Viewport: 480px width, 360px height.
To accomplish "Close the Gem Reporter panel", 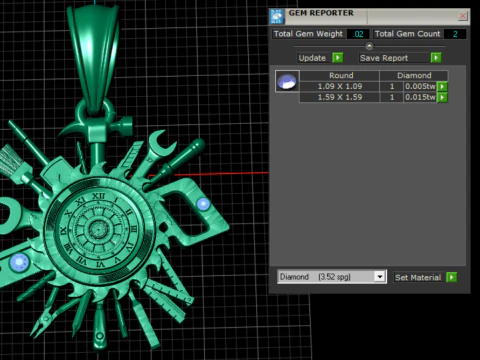I will [463, 16].
